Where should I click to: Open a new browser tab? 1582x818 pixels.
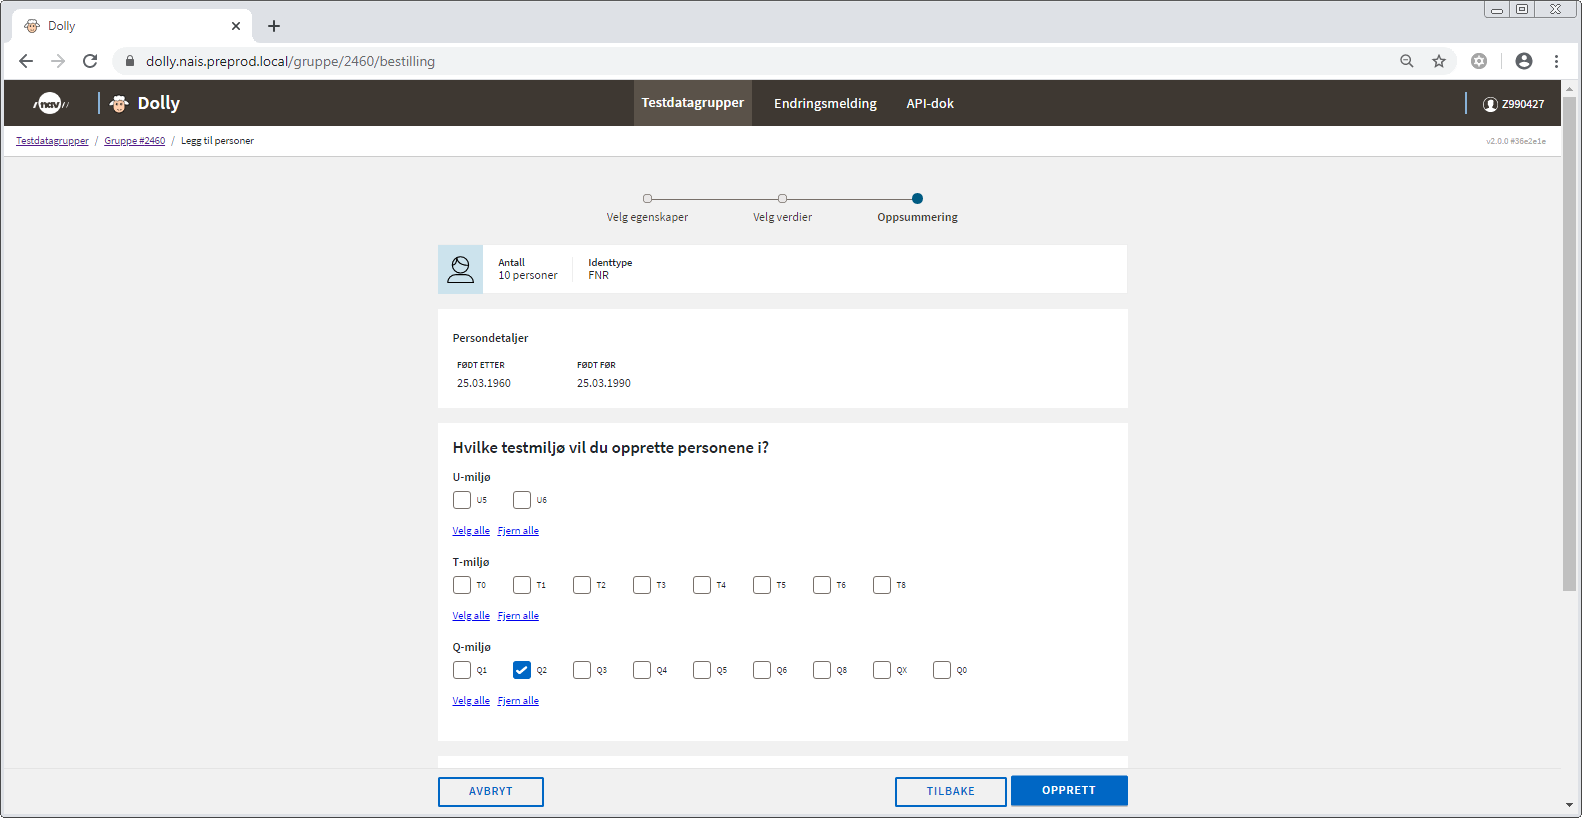pos(274,26)
